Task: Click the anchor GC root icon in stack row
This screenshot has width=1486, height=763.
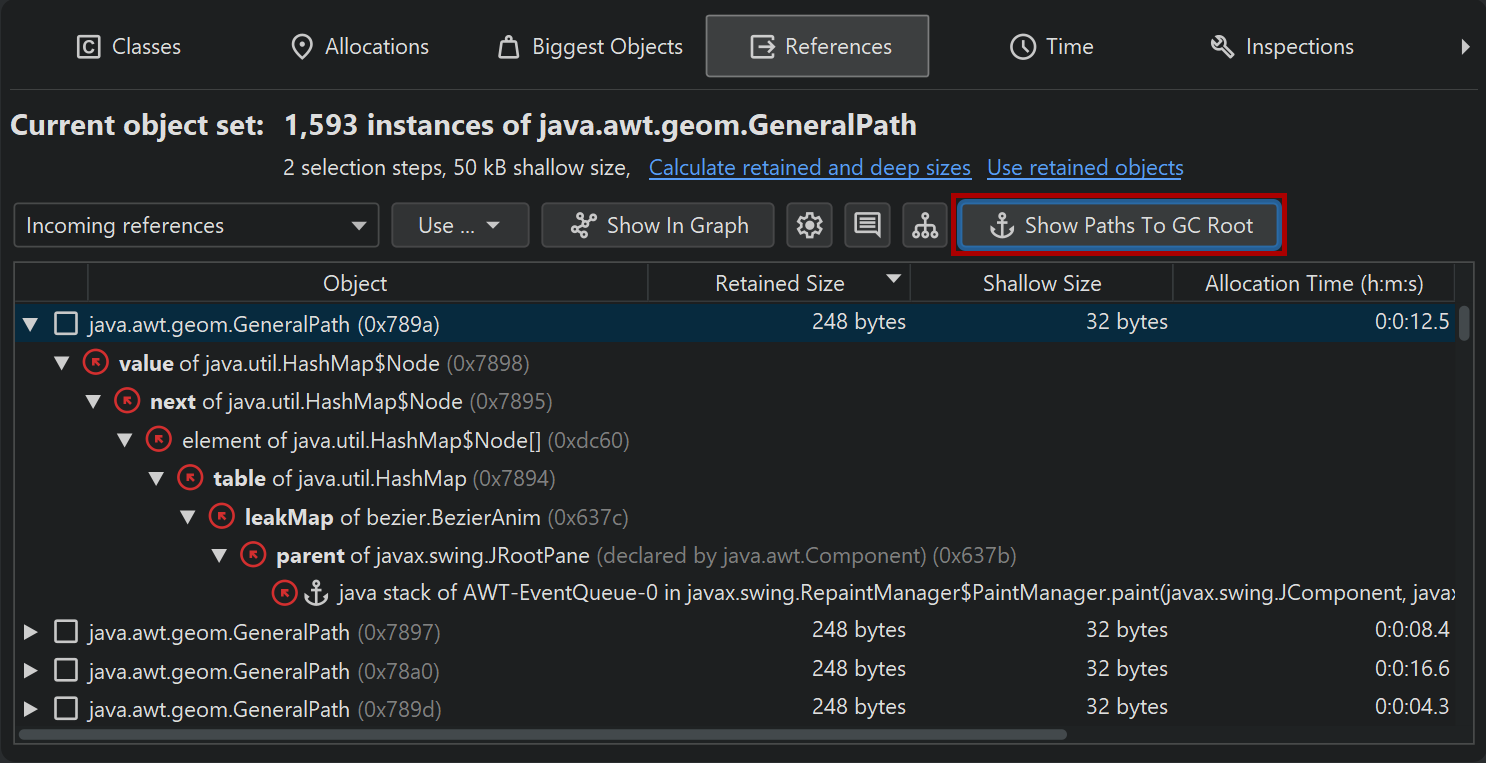Action: point(316,593)
